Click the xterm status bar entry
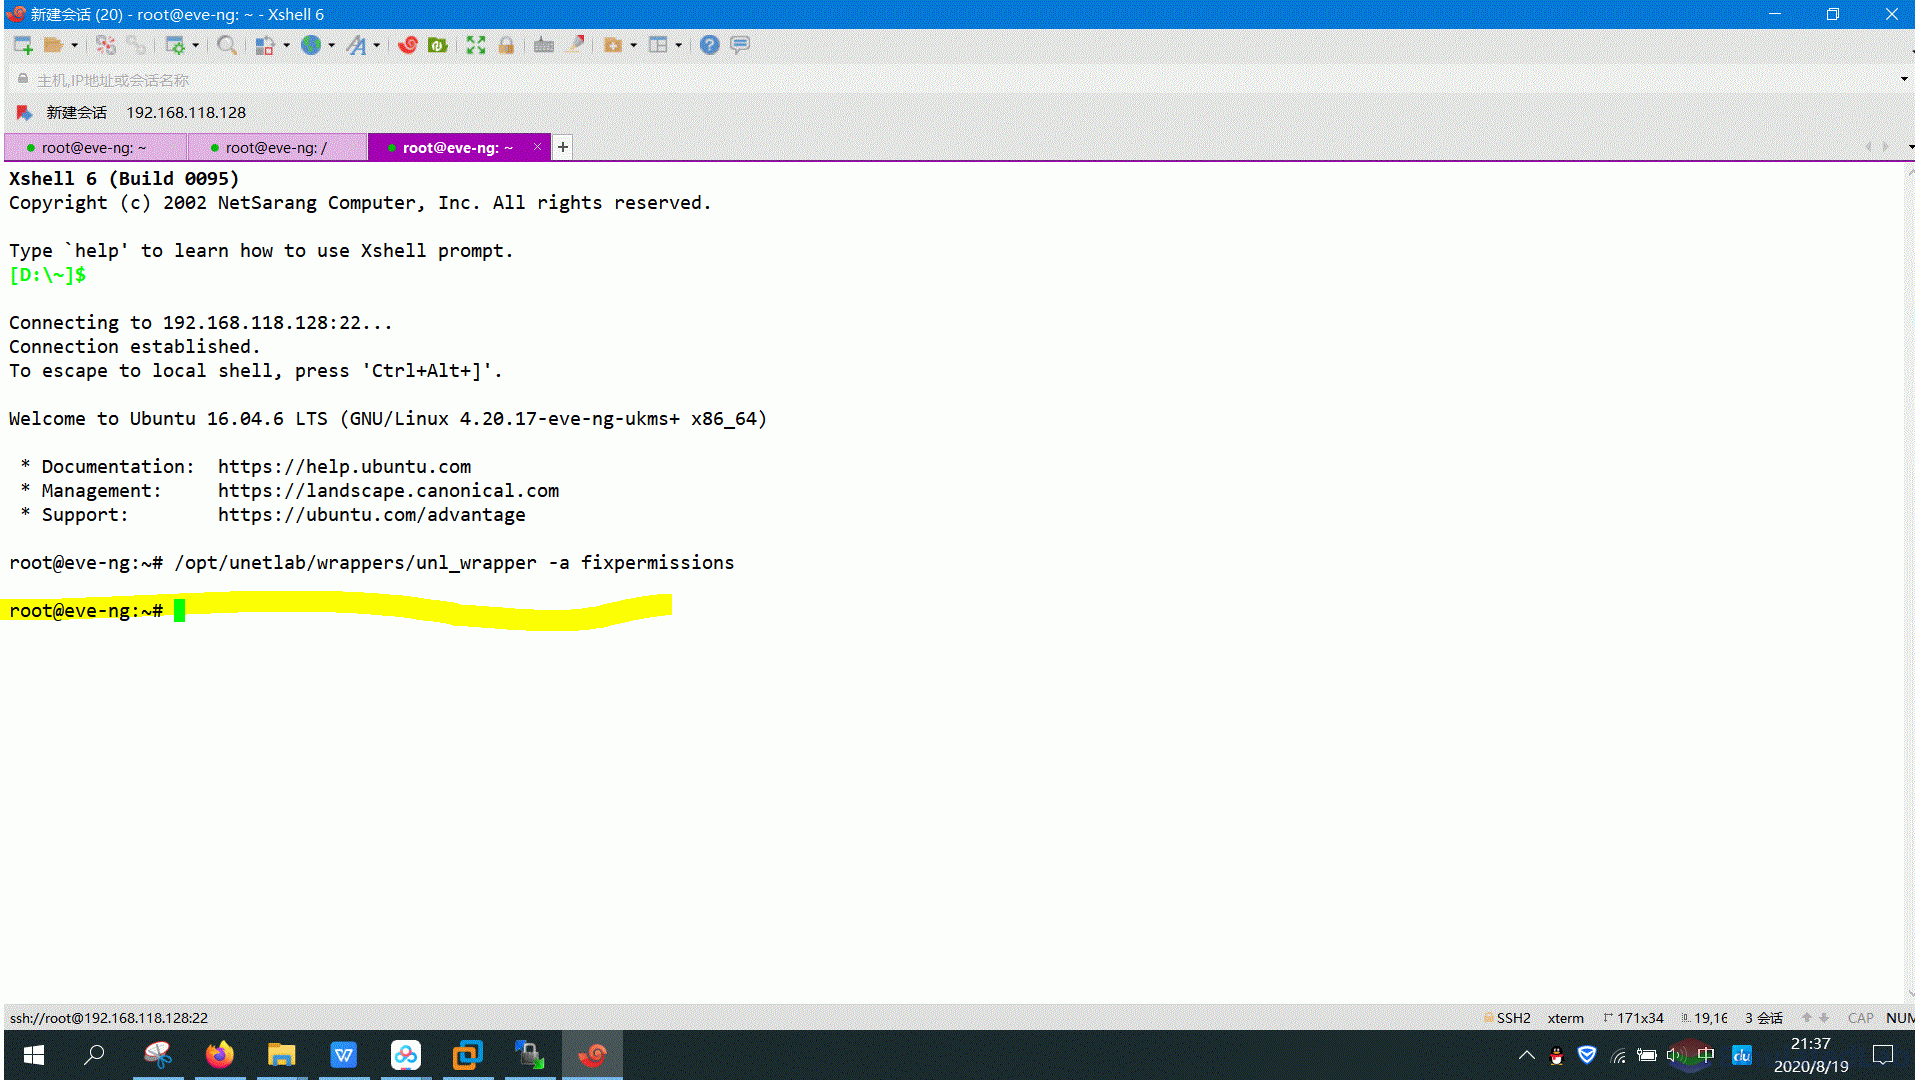 1565,1018
